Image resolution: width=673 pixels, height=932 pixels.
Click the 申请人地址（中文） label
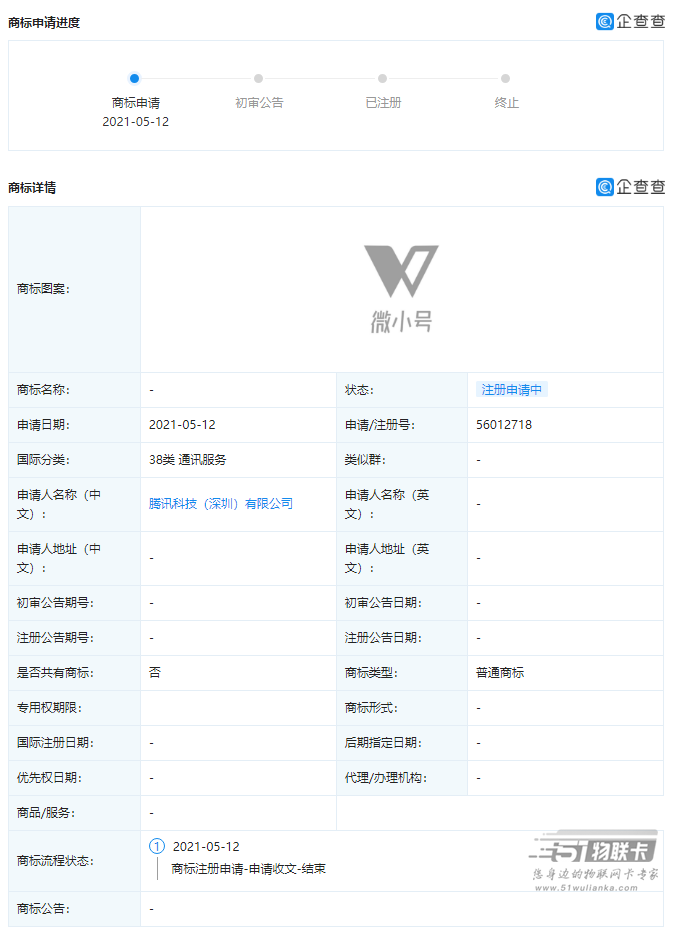tap(59, 558)
